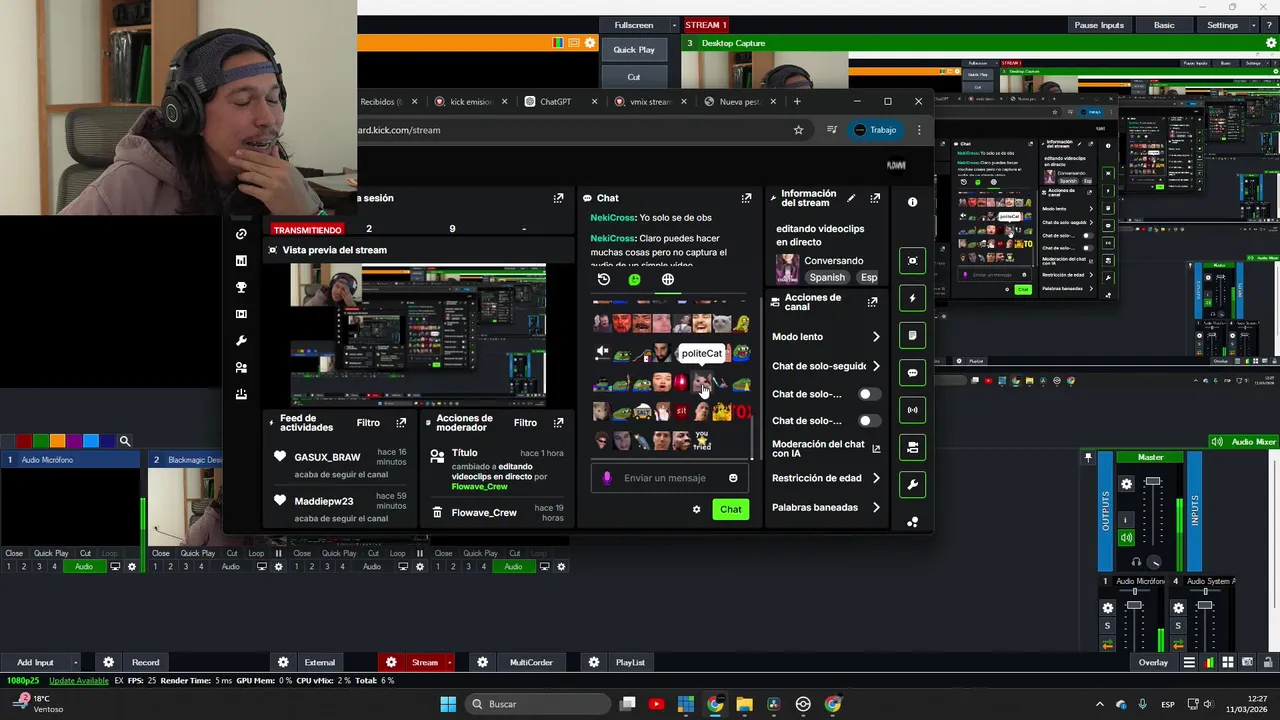
Task: Open achievements trophy icon in Kick sidebar
Action: pyautogui.click(x=241, y=287)
